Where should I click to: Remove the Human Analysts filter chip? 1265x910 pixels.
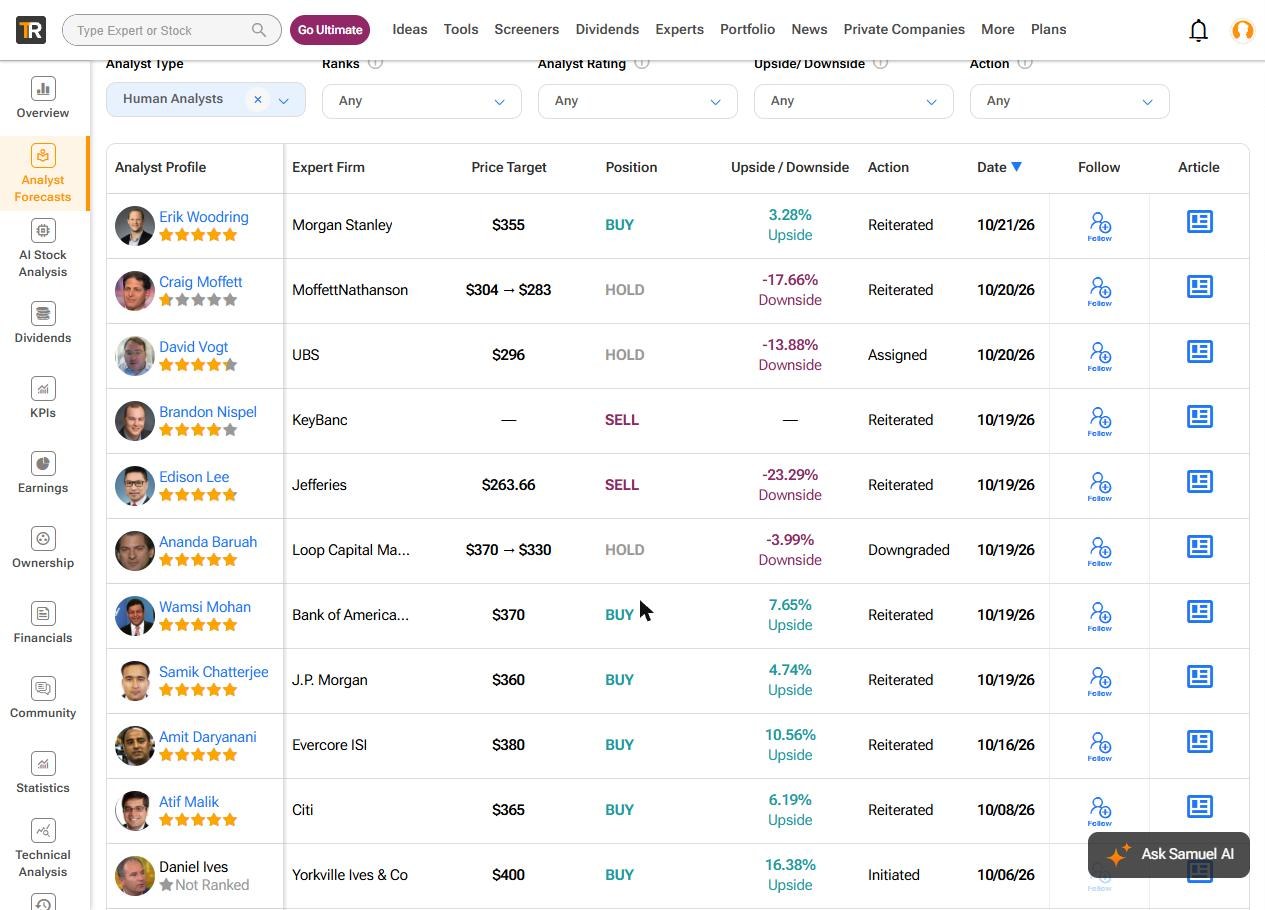[x=258, y=99]
